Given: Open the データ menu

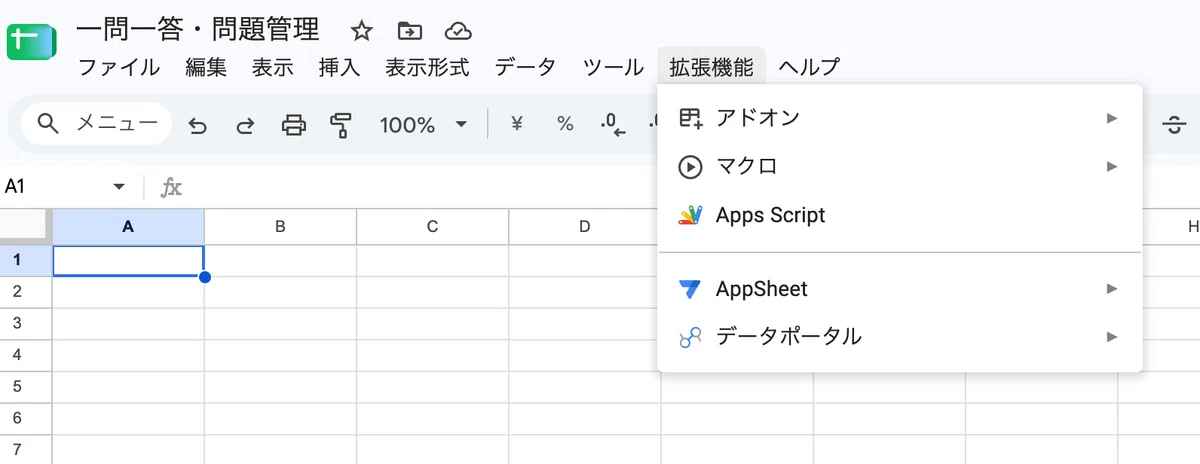Looking at the screenshot, I should coord(525,67).
